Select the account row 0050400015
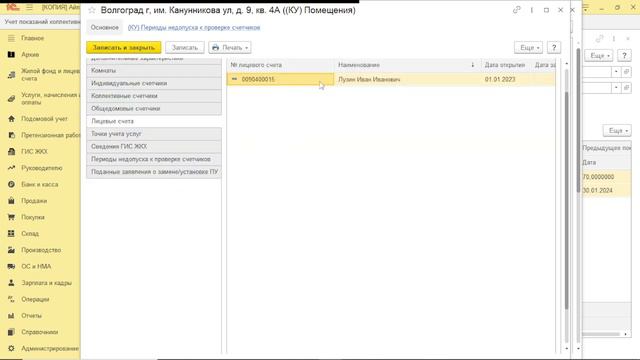The width and height of the screenshot is (640, 360). [x=391, y=79]
